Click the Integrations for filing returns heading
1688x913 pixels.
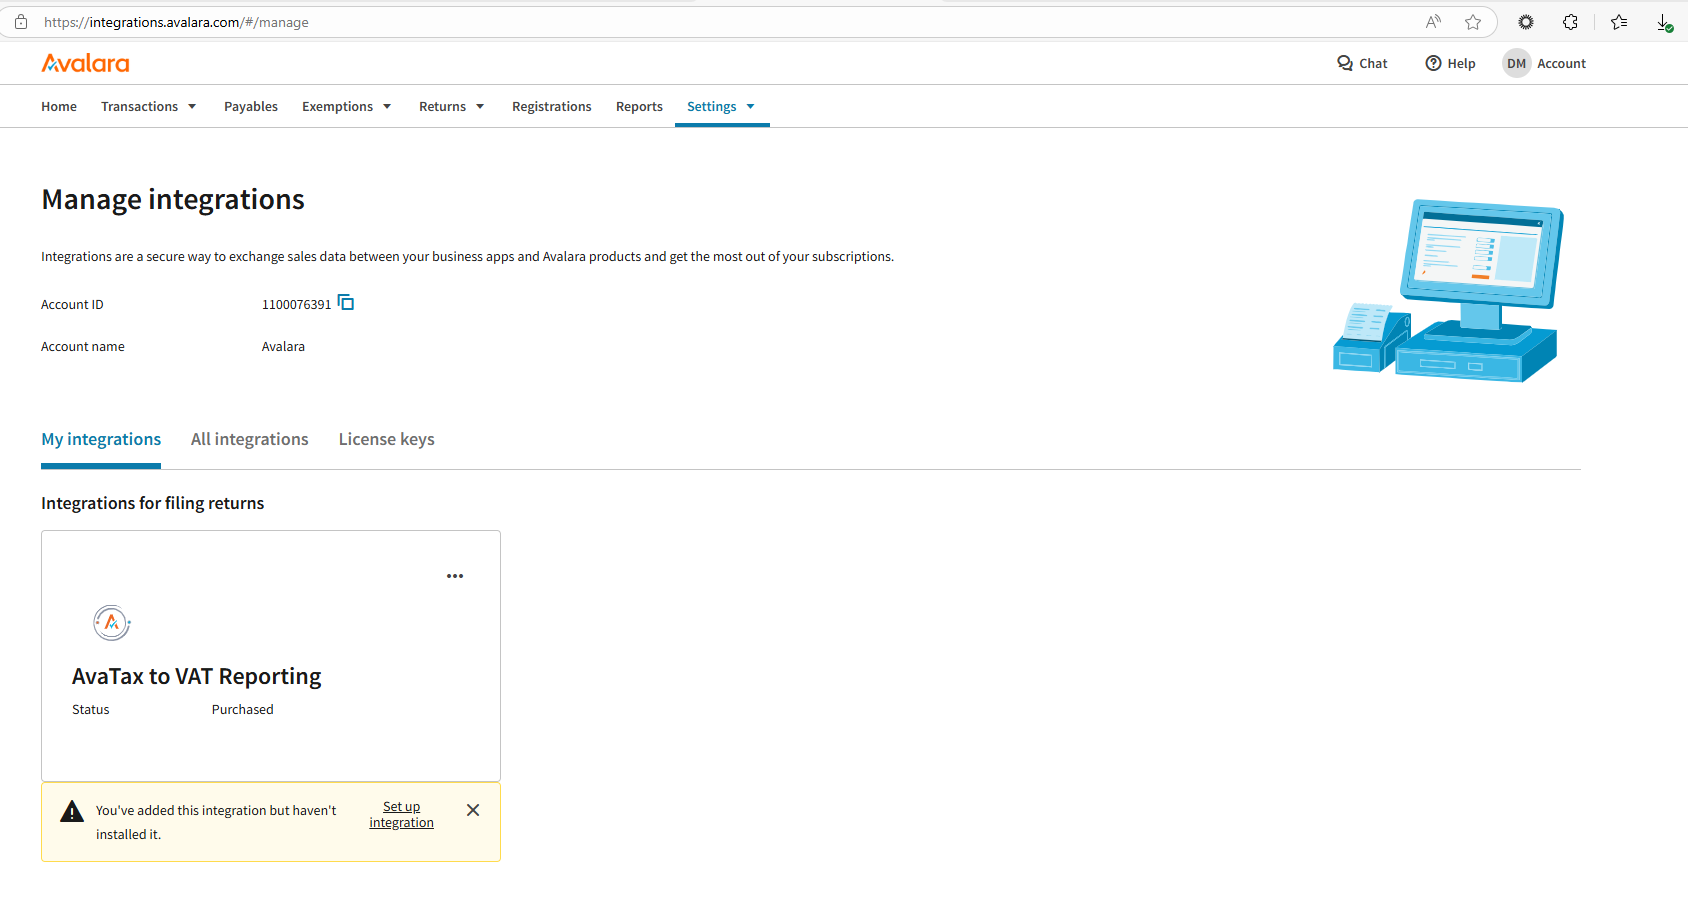coord(152,503)
